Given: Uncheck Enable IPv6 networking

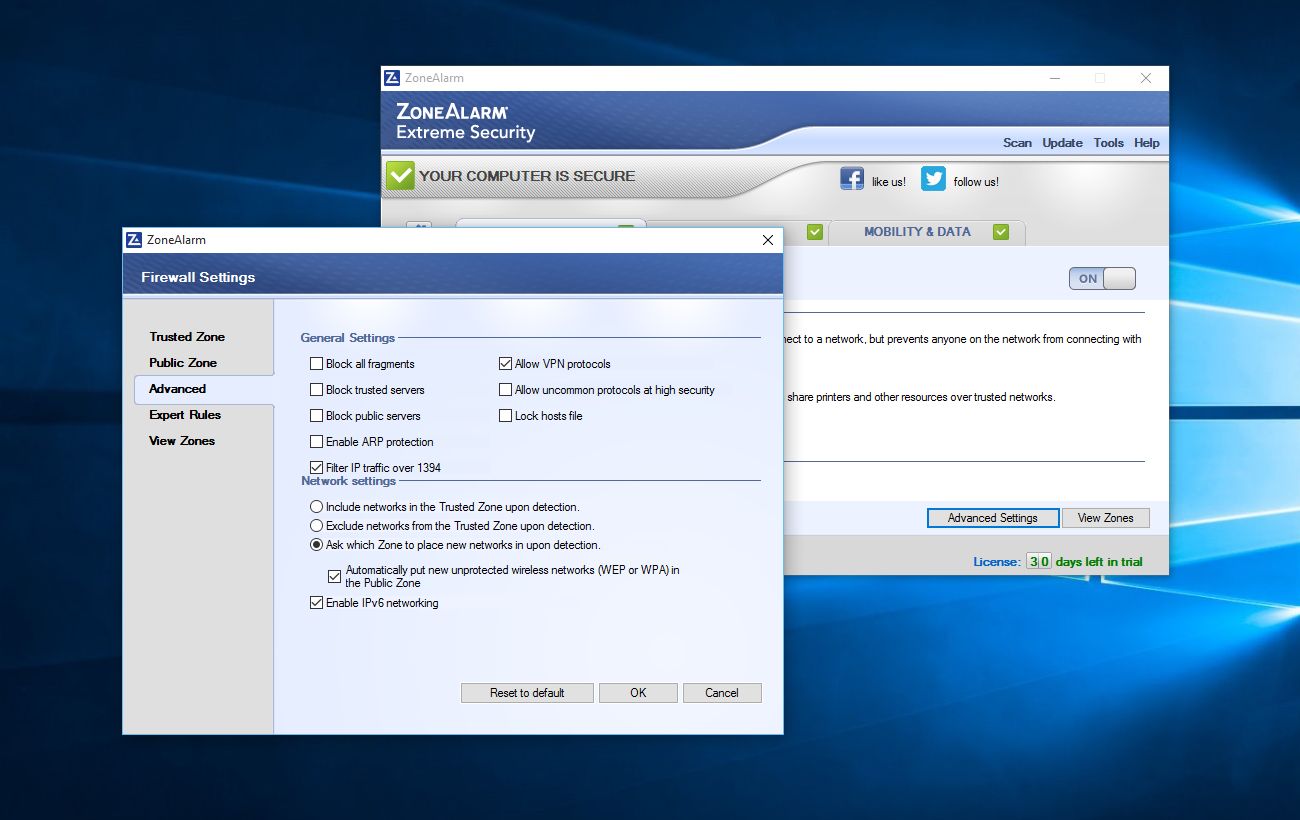Looking at the screenshot, I should (316, 603).
